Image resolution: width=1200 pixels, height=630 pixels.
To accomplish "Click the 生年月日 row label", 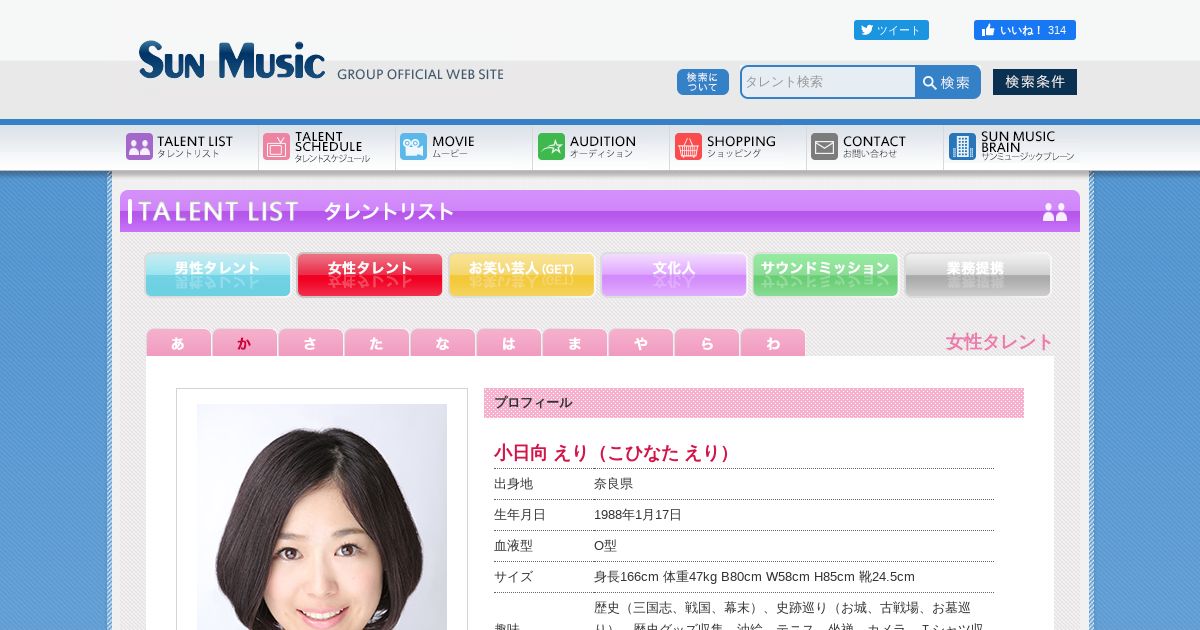I will [x=520, y=515].
